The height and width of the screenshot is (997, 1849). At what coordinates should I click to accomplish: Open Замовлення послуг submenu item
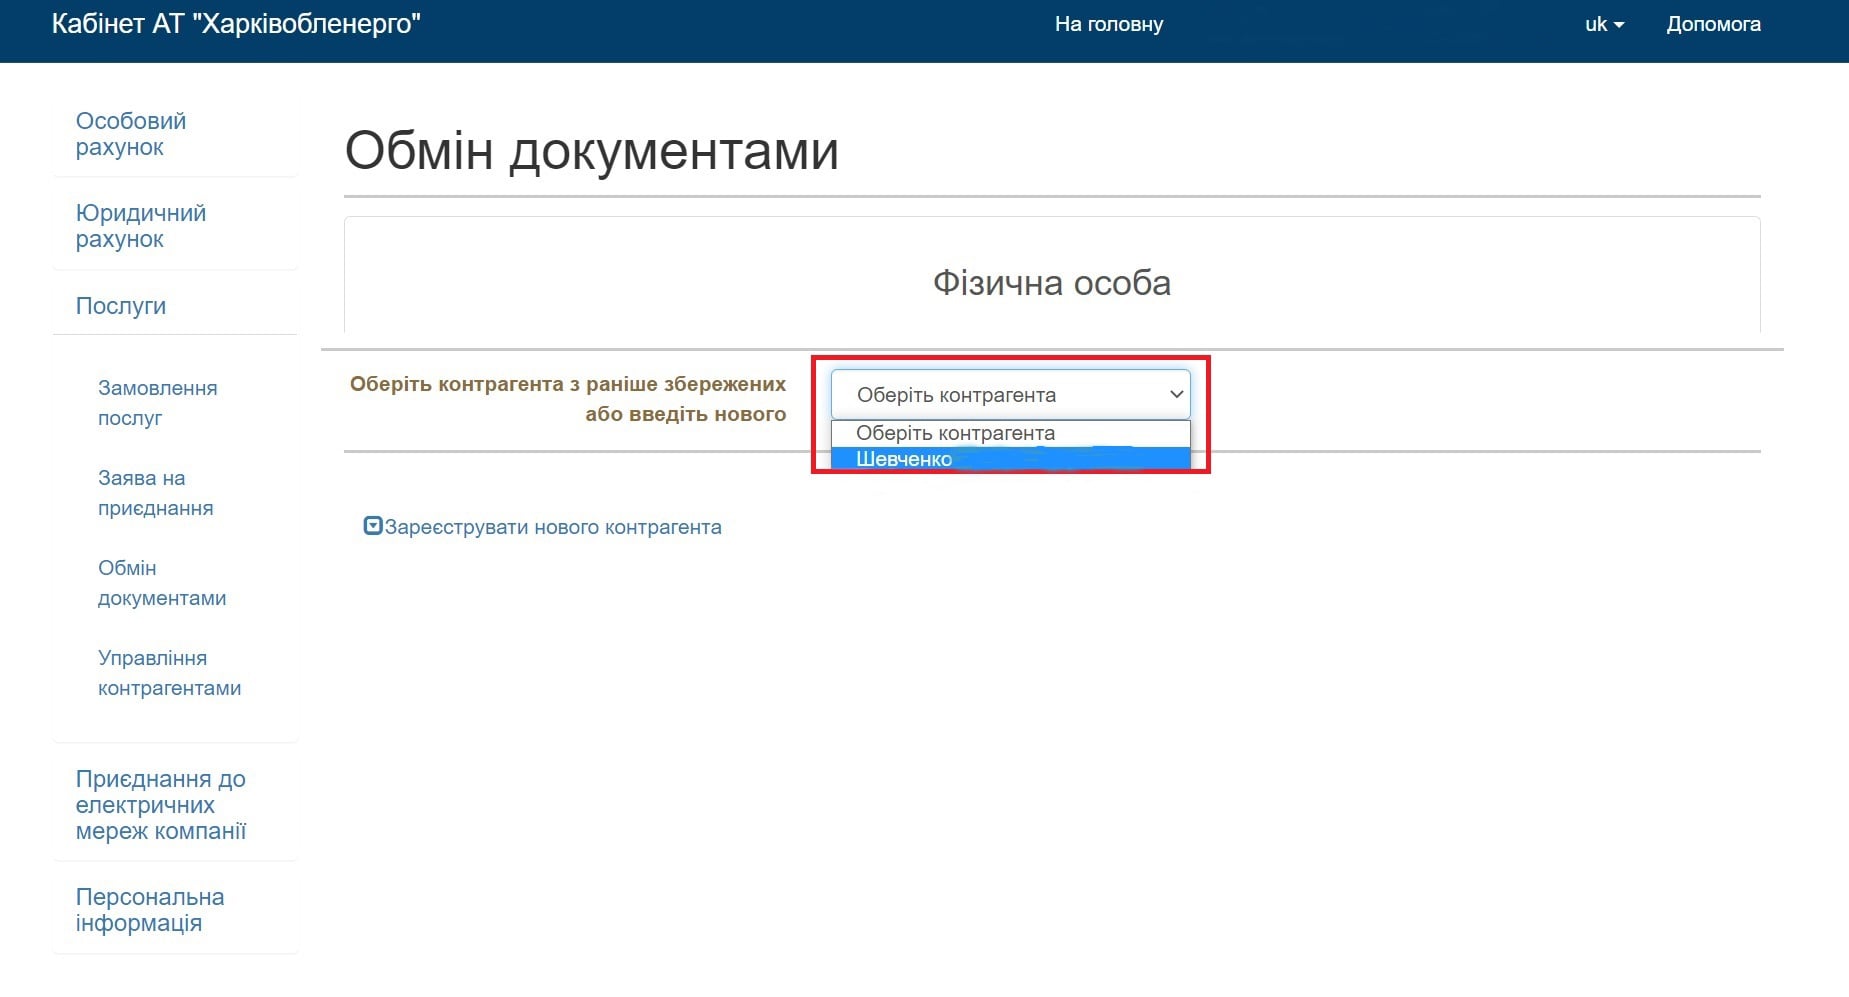157,403
